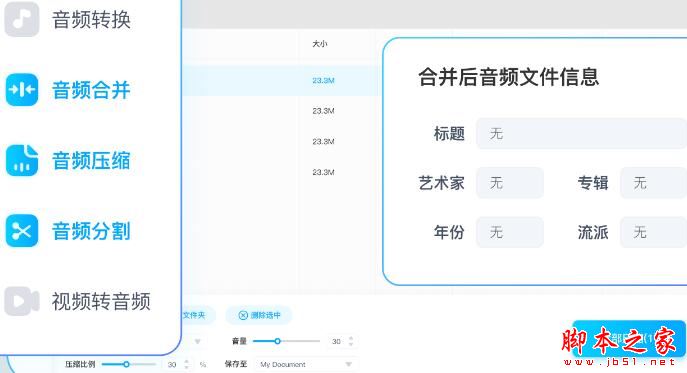Choose the 音频压缩 file compression icon
Screen dimensions: 687x373
[21, 160]
